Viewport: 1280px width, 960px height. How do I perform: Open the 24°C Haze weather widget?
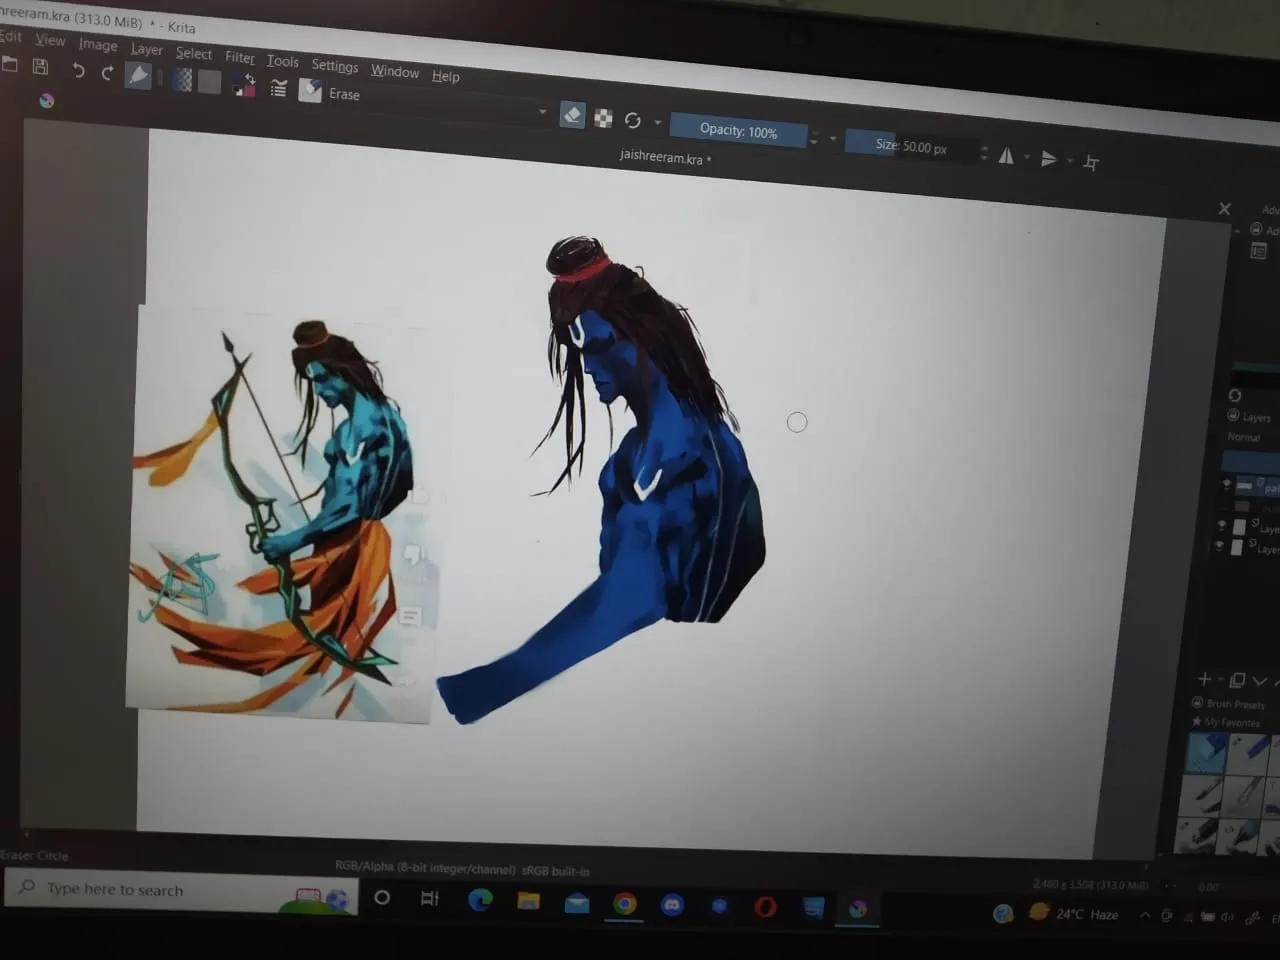1074,913
